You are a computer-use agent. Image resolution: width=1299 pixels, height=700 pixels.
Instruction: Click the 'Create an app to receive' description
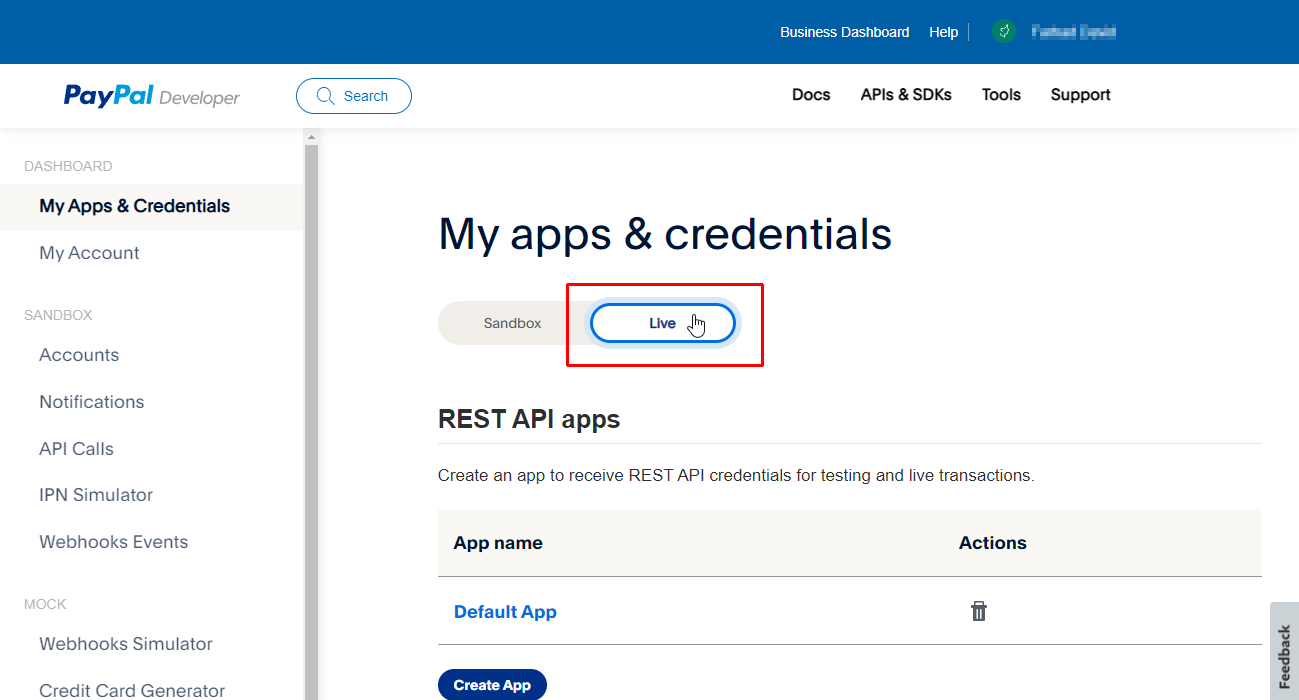click(736, 475)
